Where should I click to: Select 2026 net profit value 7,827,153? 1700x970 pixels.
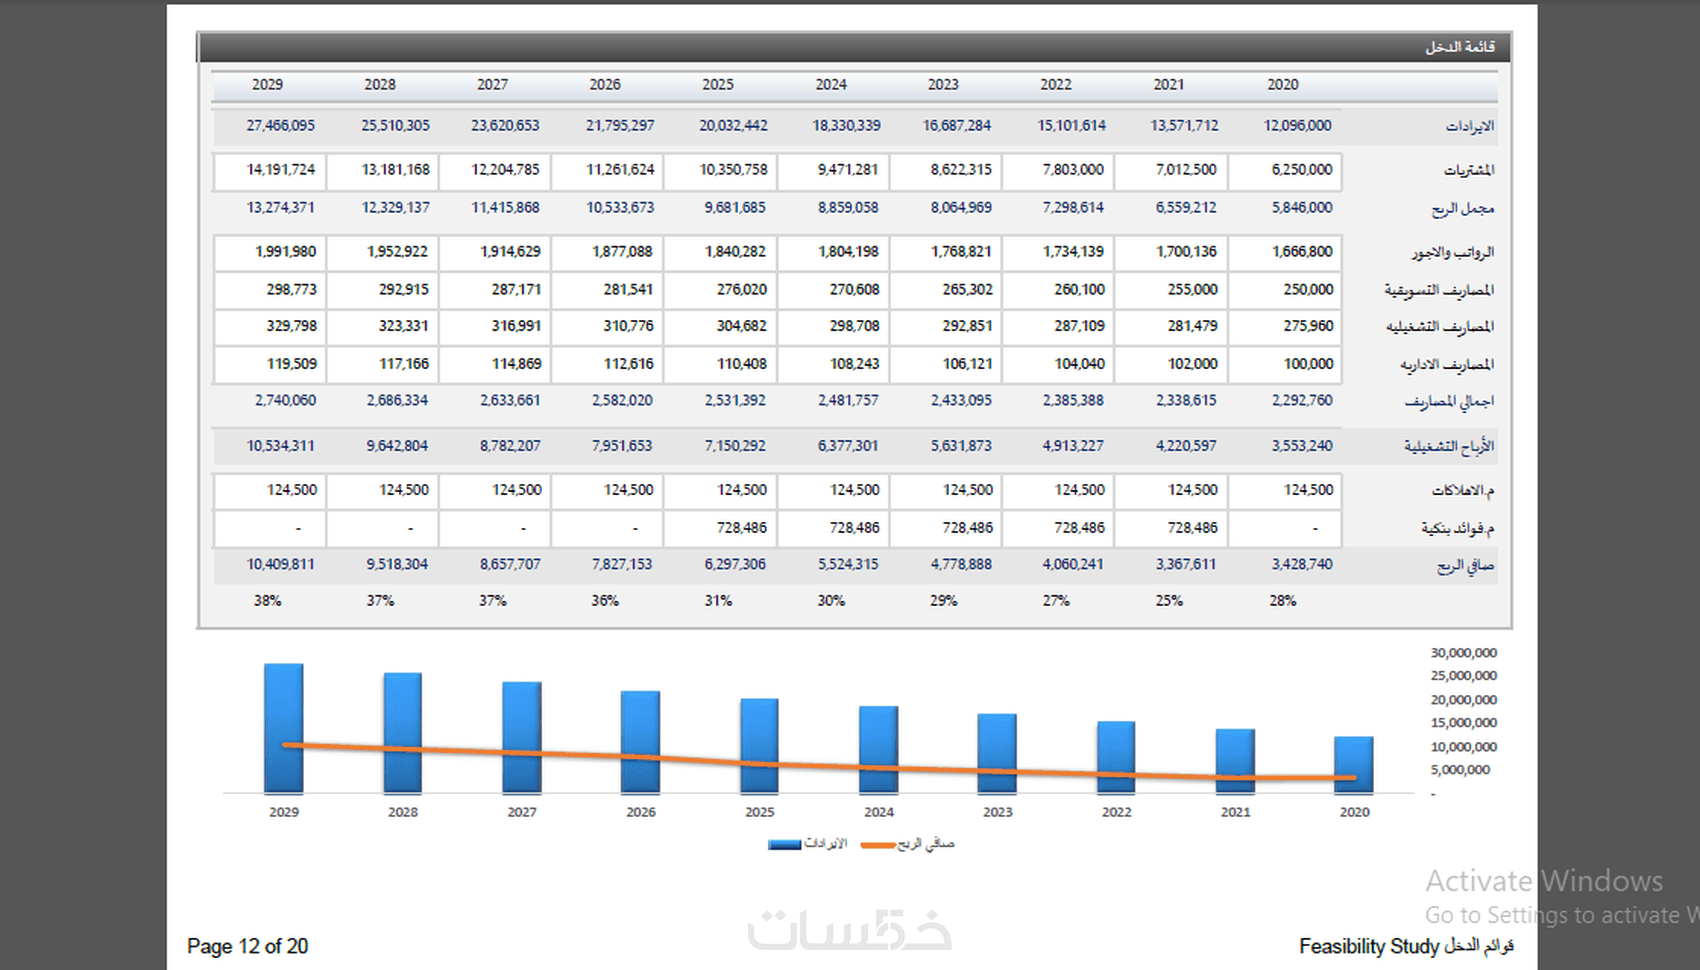click(x=621, y=565)
